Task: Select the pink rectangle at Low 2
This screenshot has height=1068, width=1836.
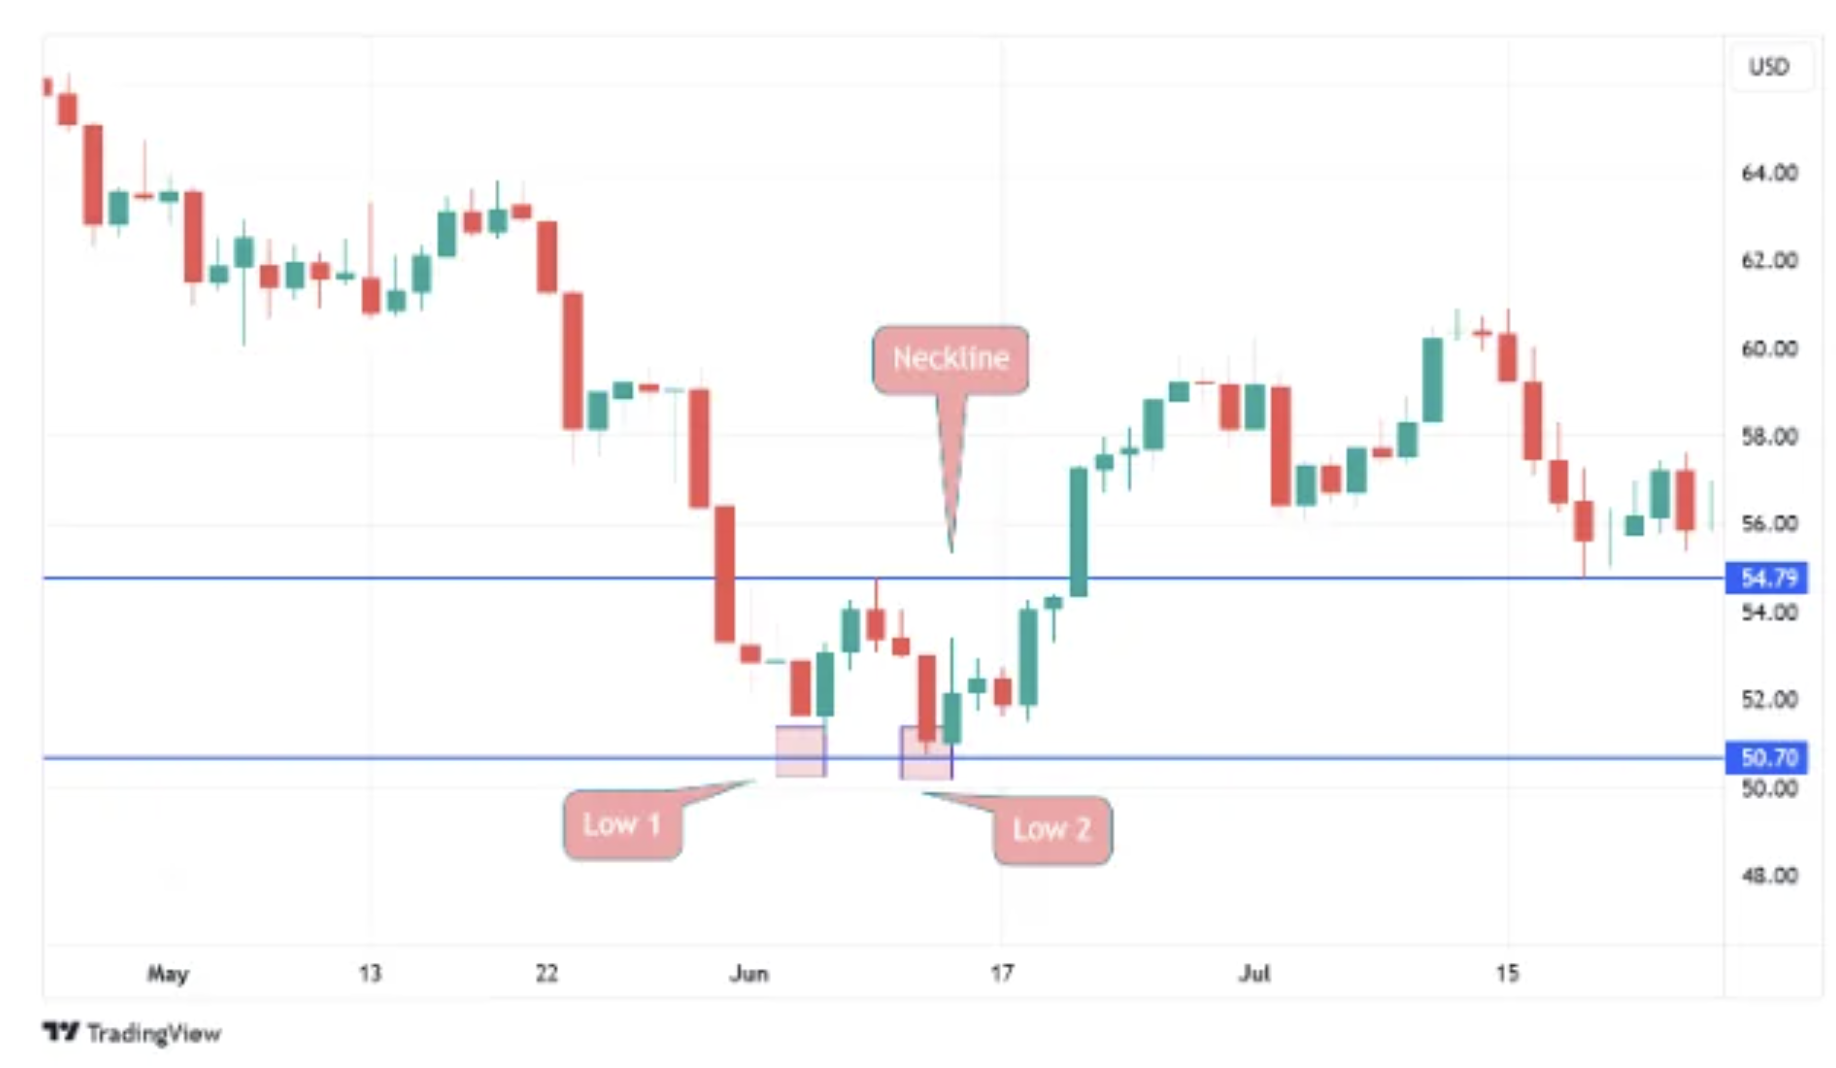Action: 926,752
